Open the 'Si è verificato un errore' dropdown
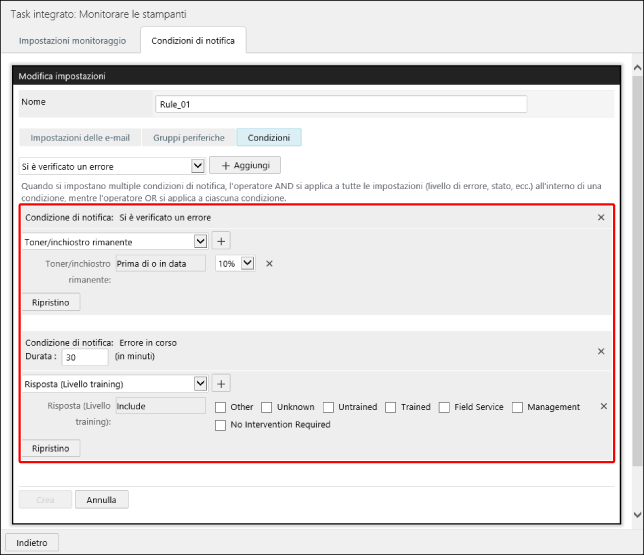This screenshot has width=644, height=555. (x=113, y=165)
